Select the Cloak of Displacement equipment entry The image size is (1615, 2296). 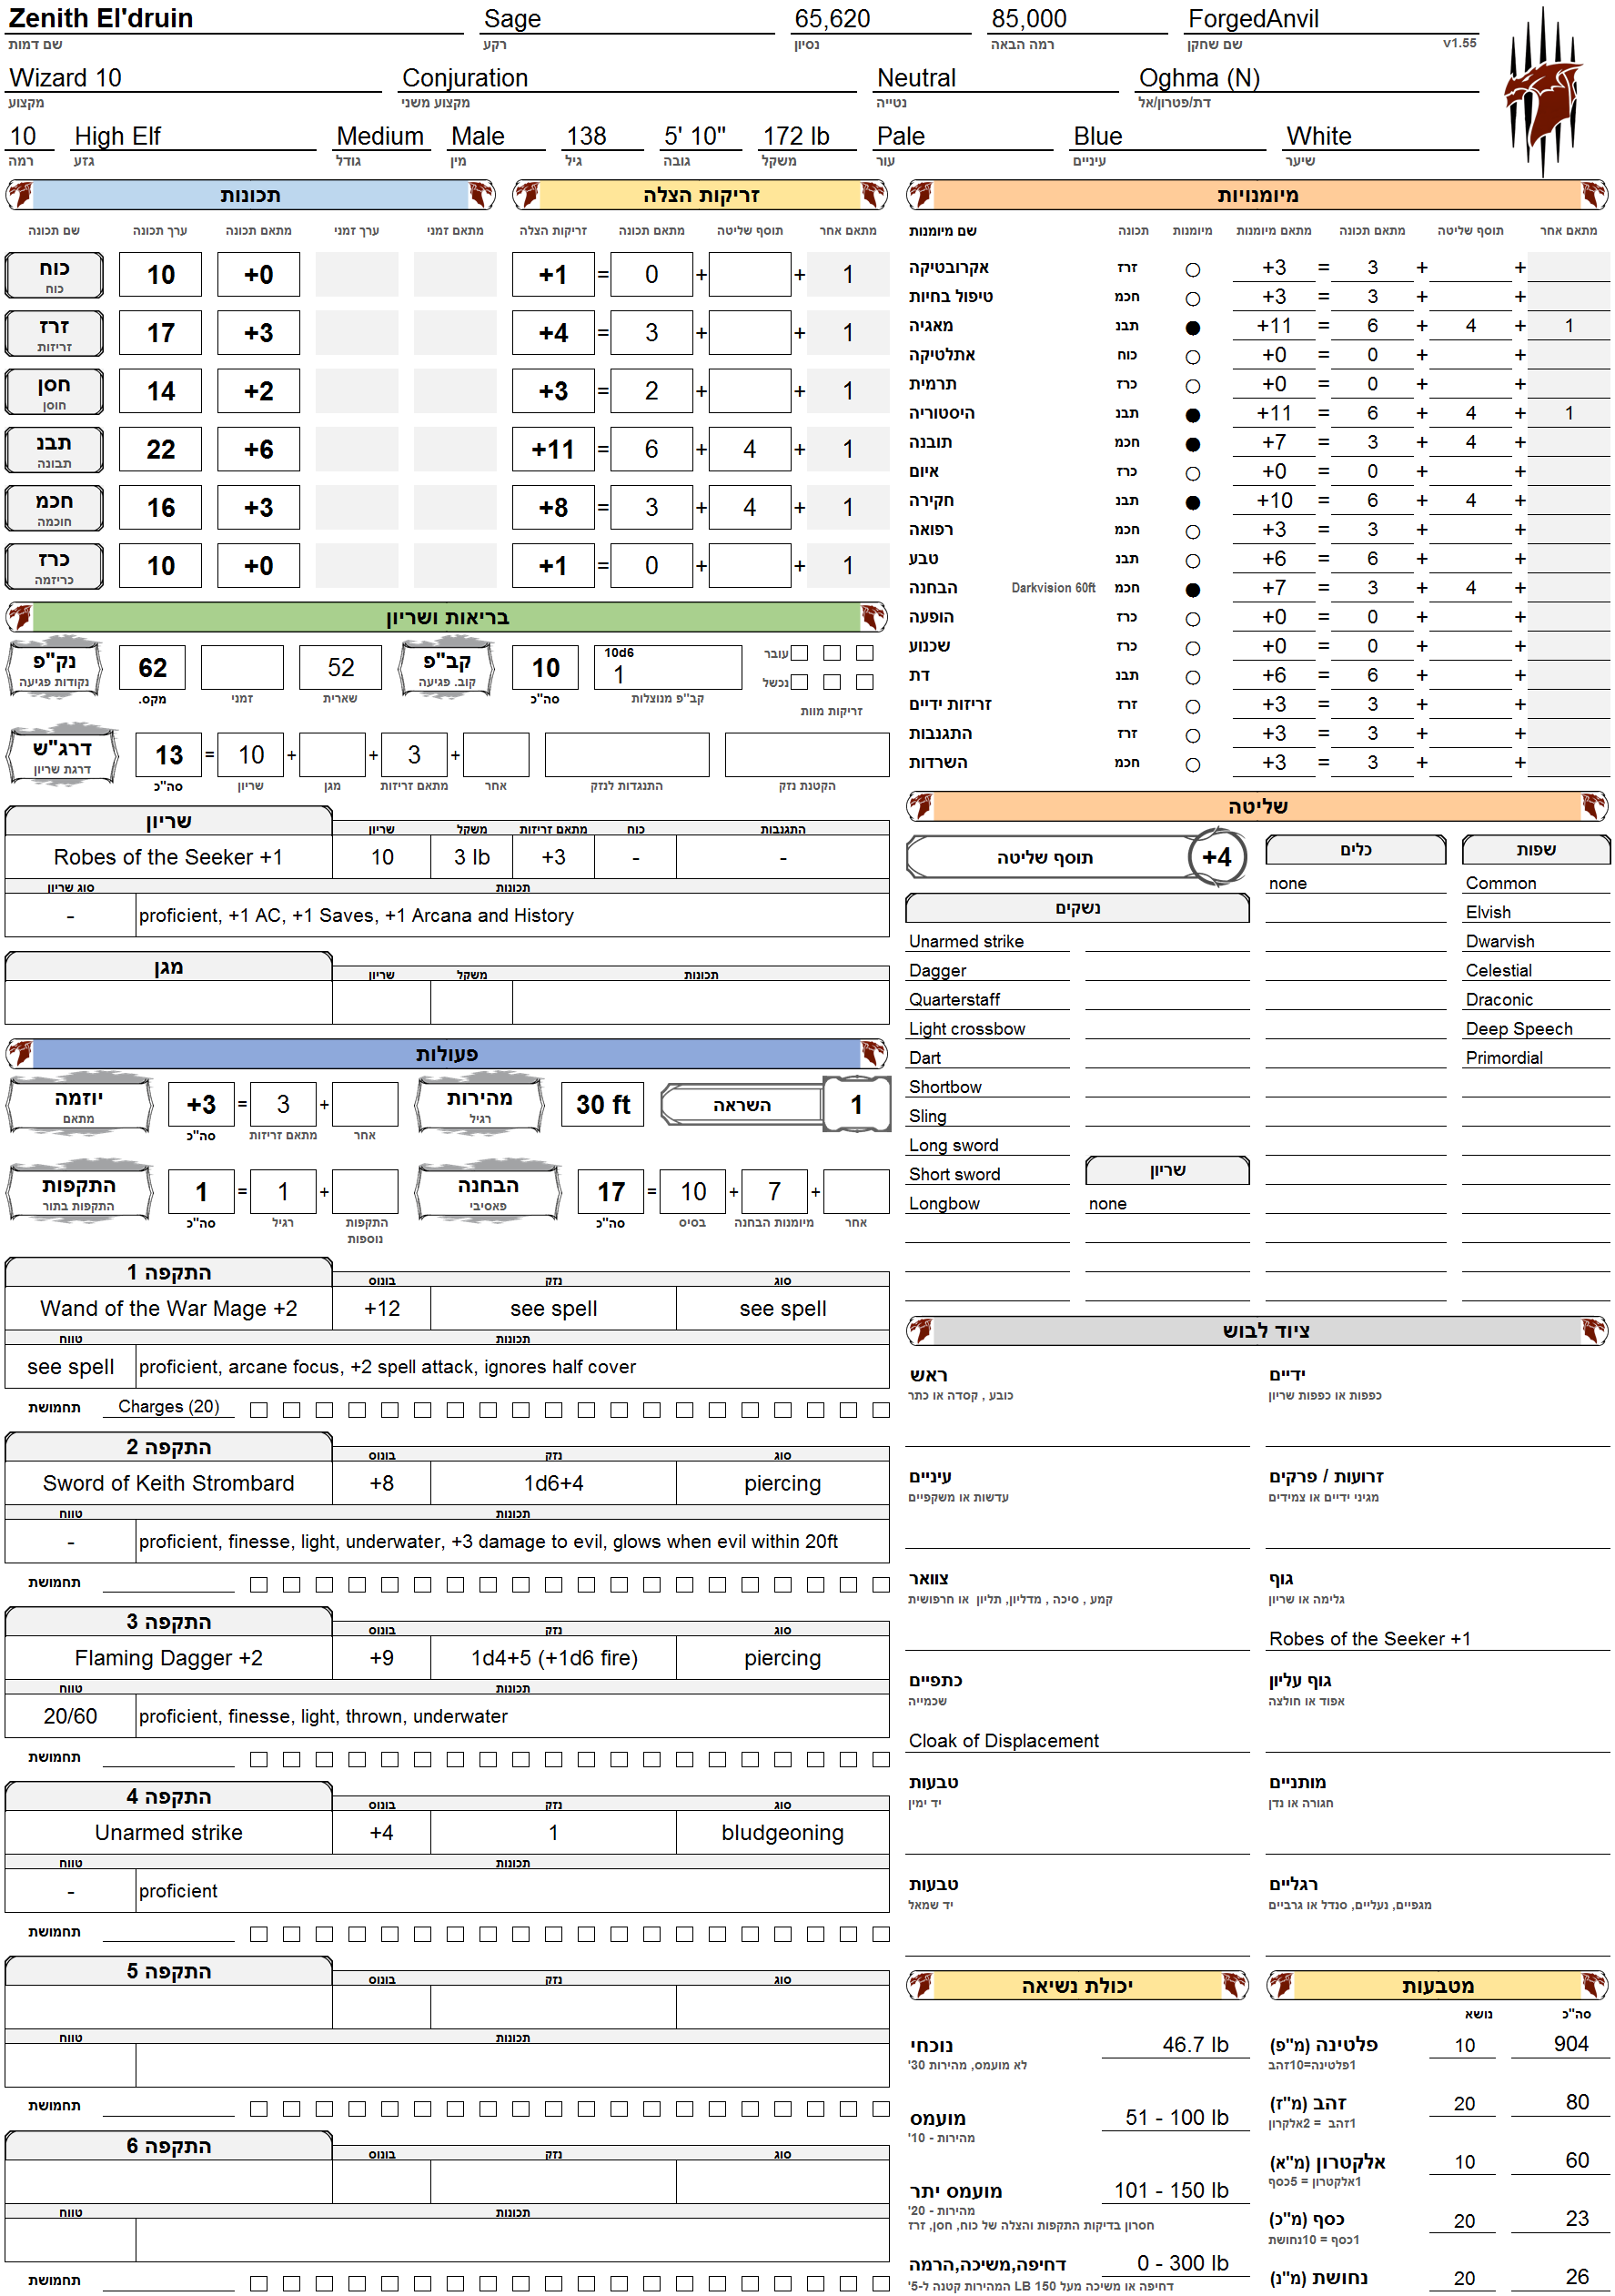[1077, 1740]
